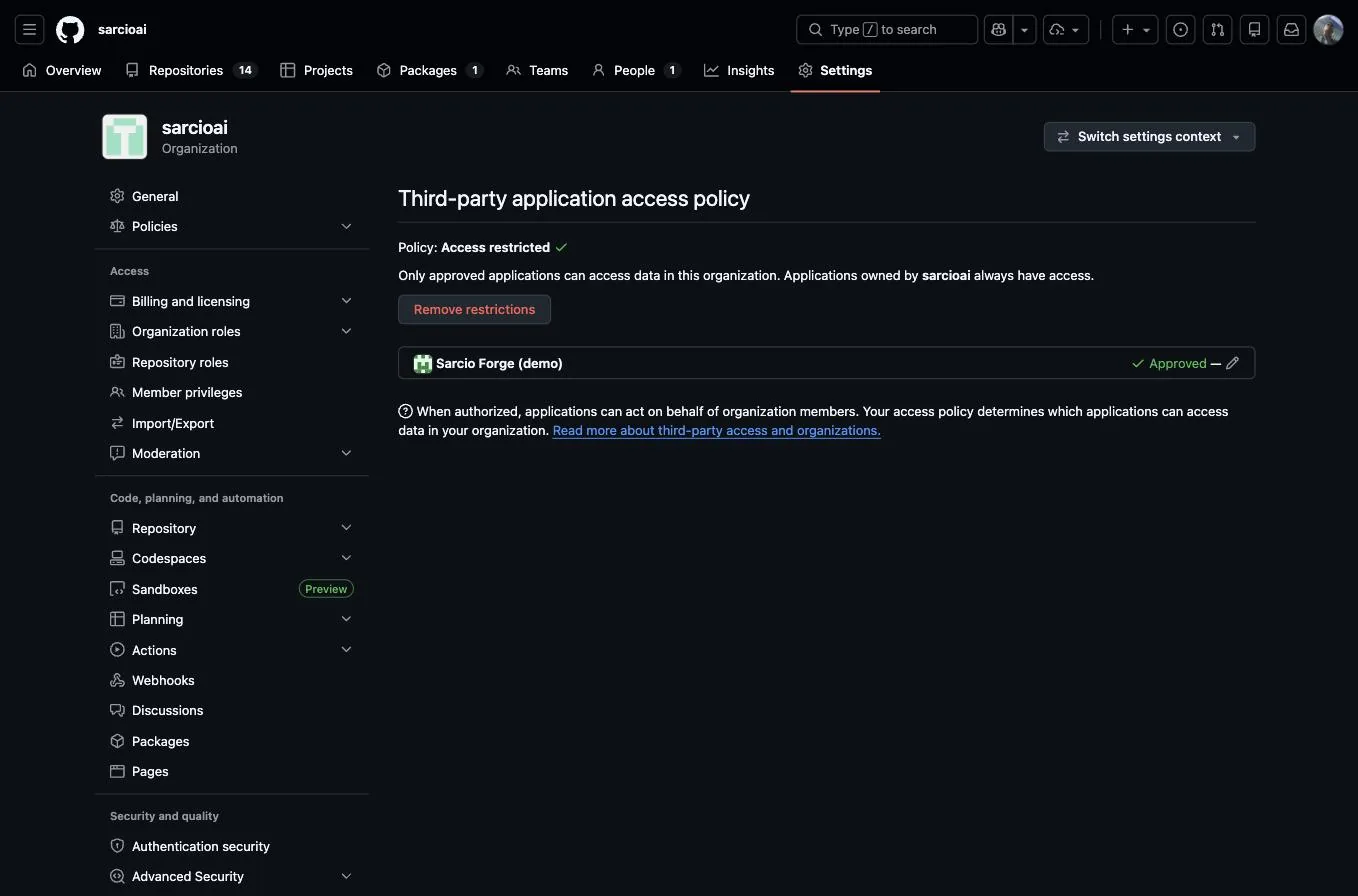The height and width of the screenshot is (896, 1358).
Task: Open the create new plus menu
Action: (1135, 30)
